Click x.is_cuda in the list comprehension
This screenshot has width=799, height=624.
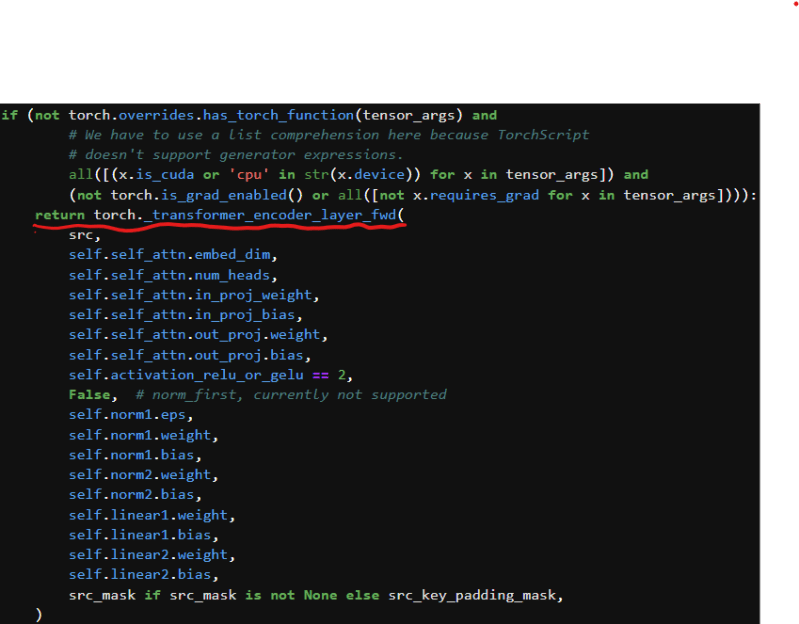pyautogui.click(x=156, y=175)
